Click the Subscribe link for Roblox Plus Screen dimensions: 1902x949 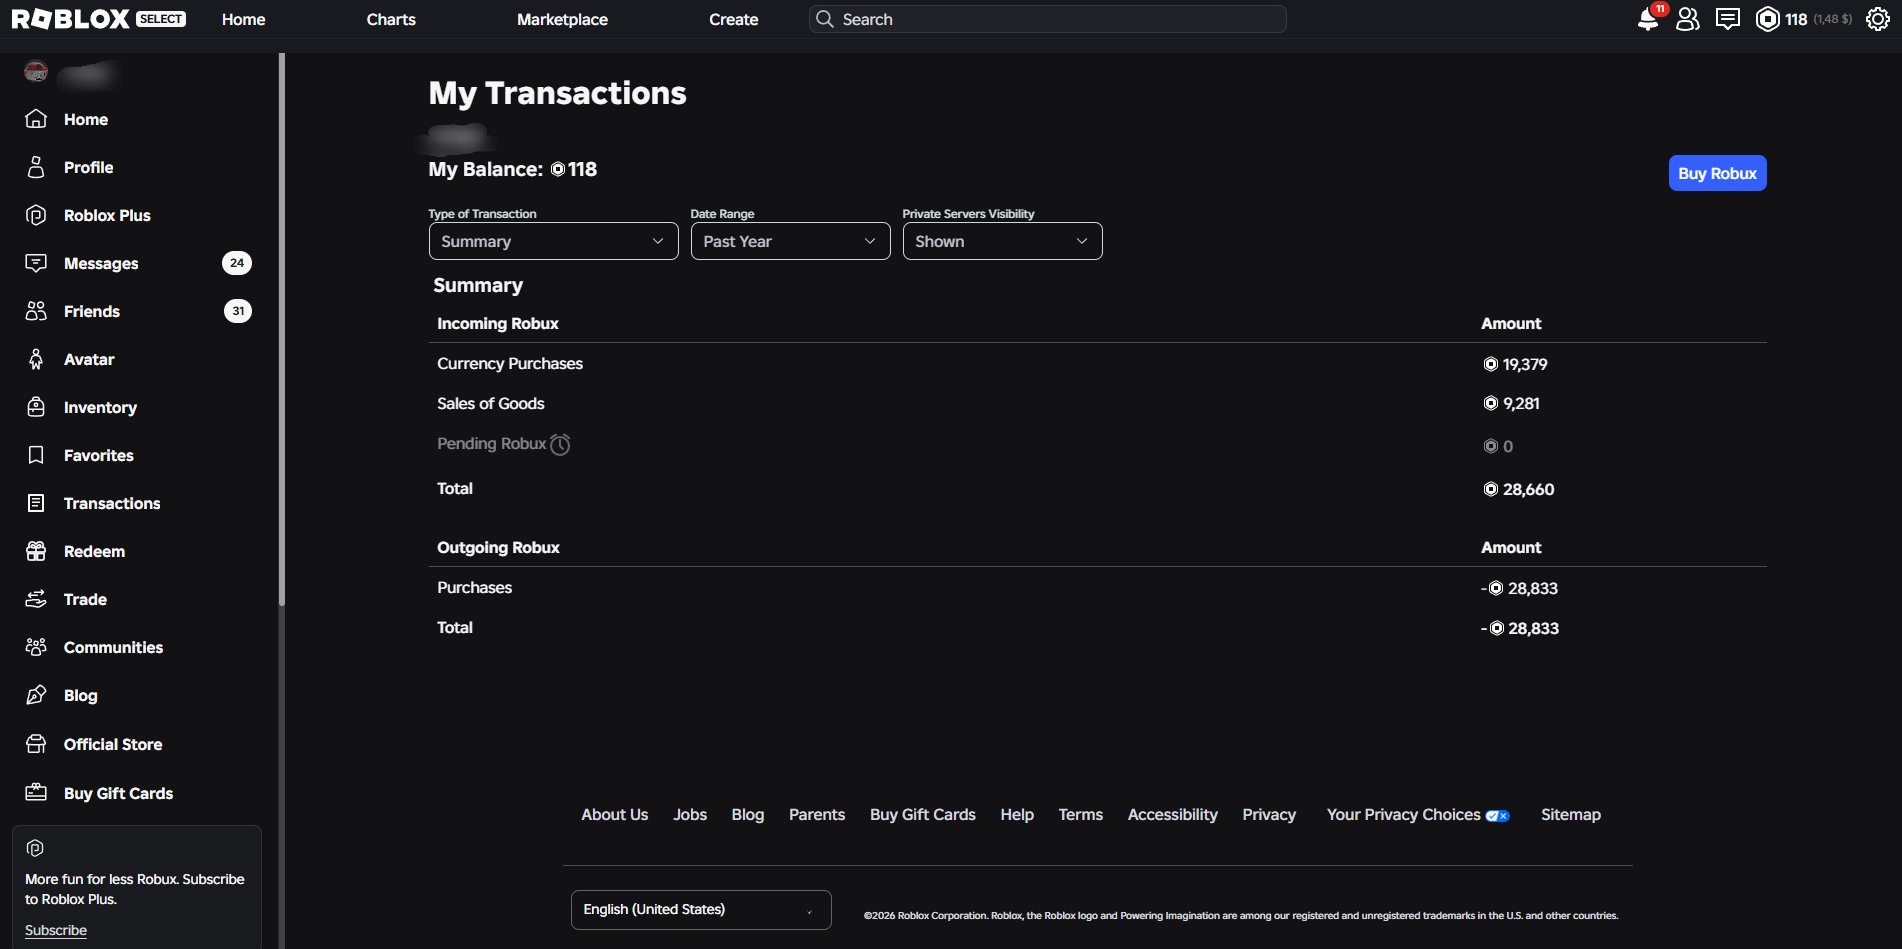tap(56, 930)
